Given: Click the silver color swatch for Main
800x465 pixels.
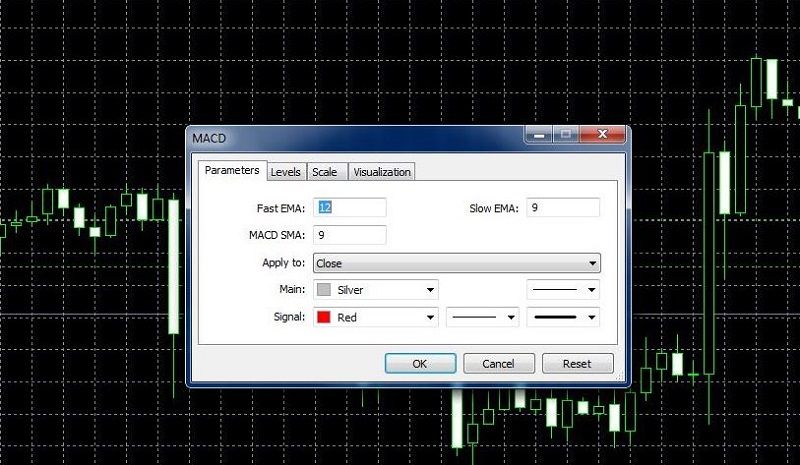Looking at the screenshot, I should tap(324, 290).
